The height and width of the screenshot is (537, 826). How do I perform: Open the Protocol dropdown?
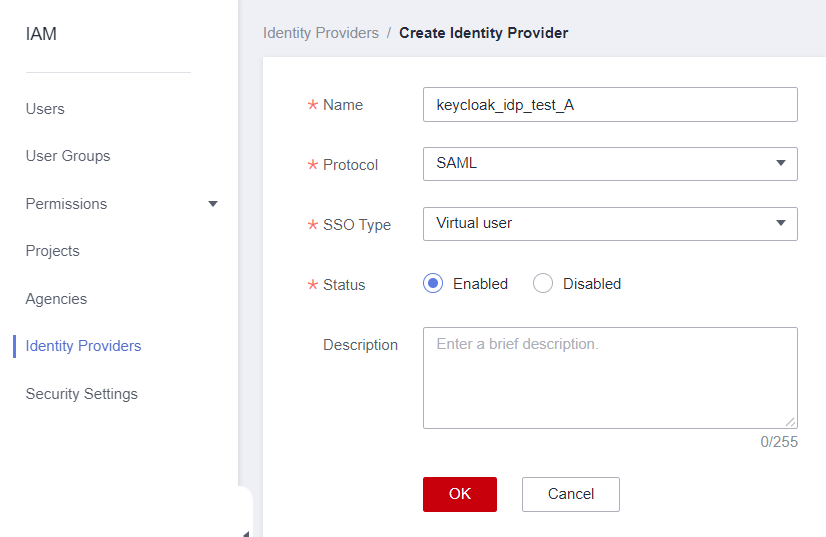610,164
